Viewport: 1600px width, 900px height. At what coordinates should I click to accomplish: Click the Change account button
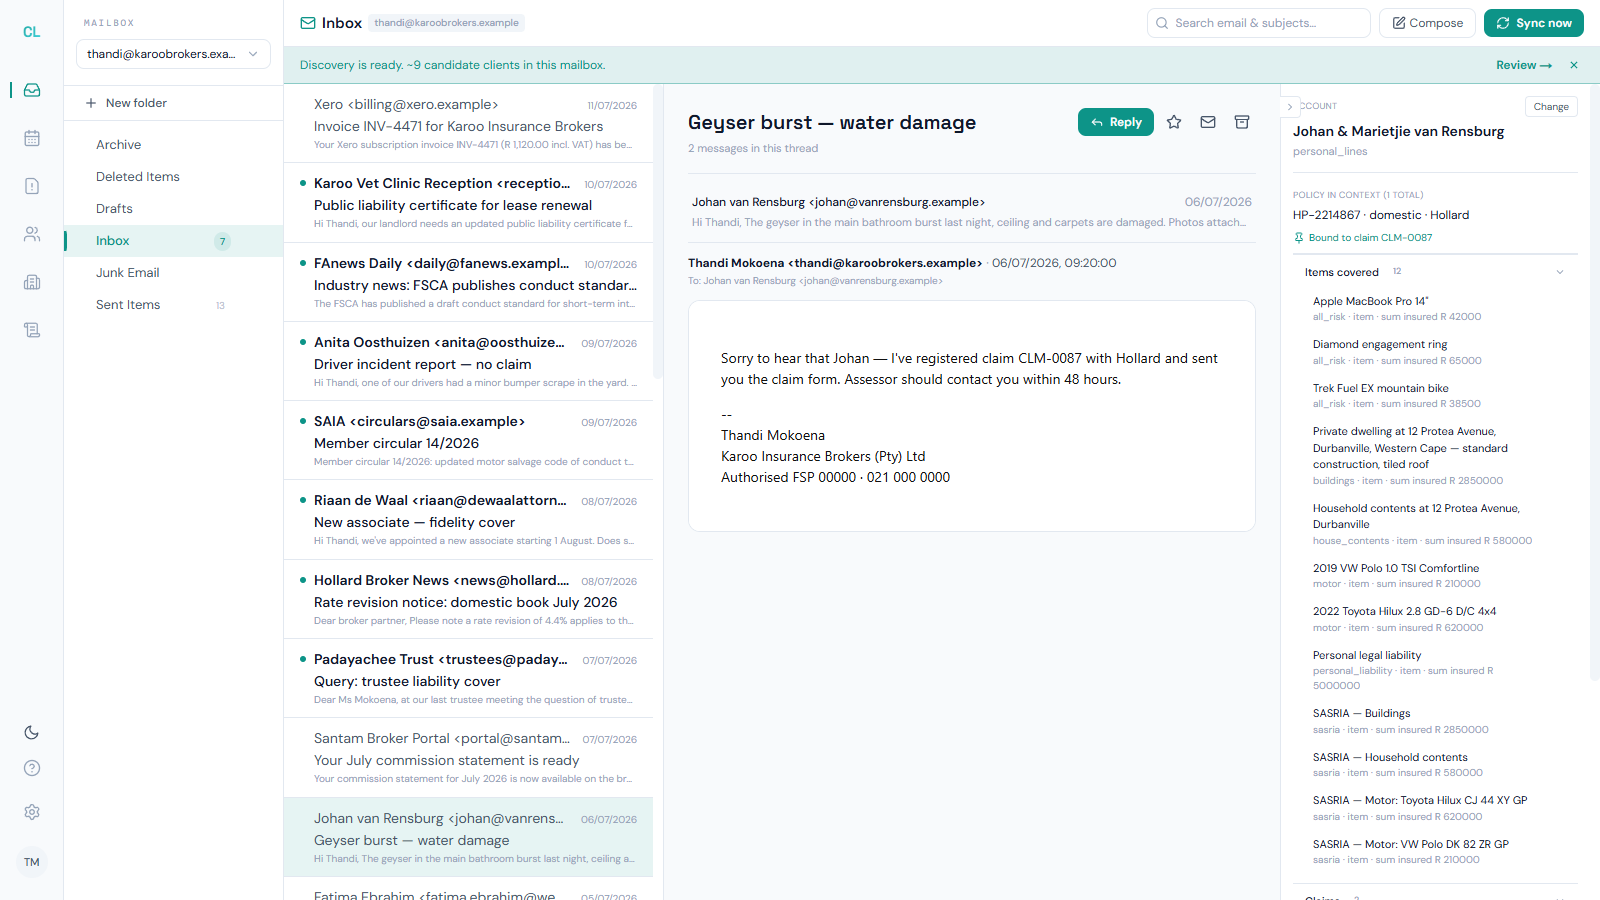point(1551,107)
